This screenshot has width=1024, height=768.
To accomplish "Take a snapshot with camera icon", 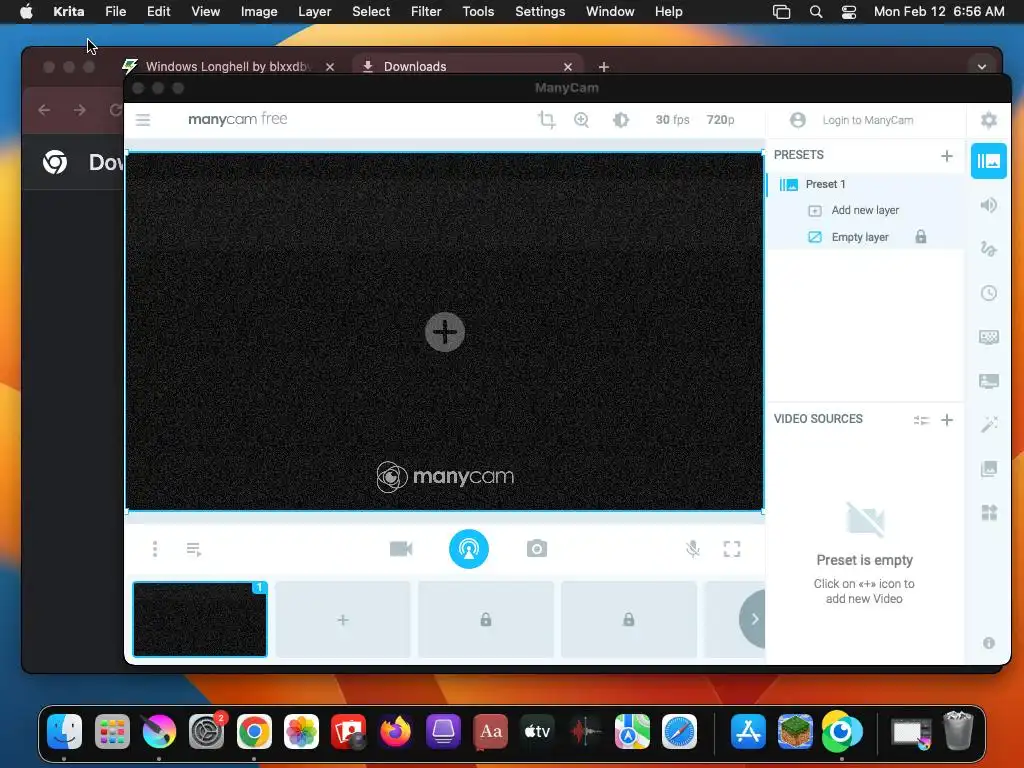I will pyautogui.click(x=537, y=549).
